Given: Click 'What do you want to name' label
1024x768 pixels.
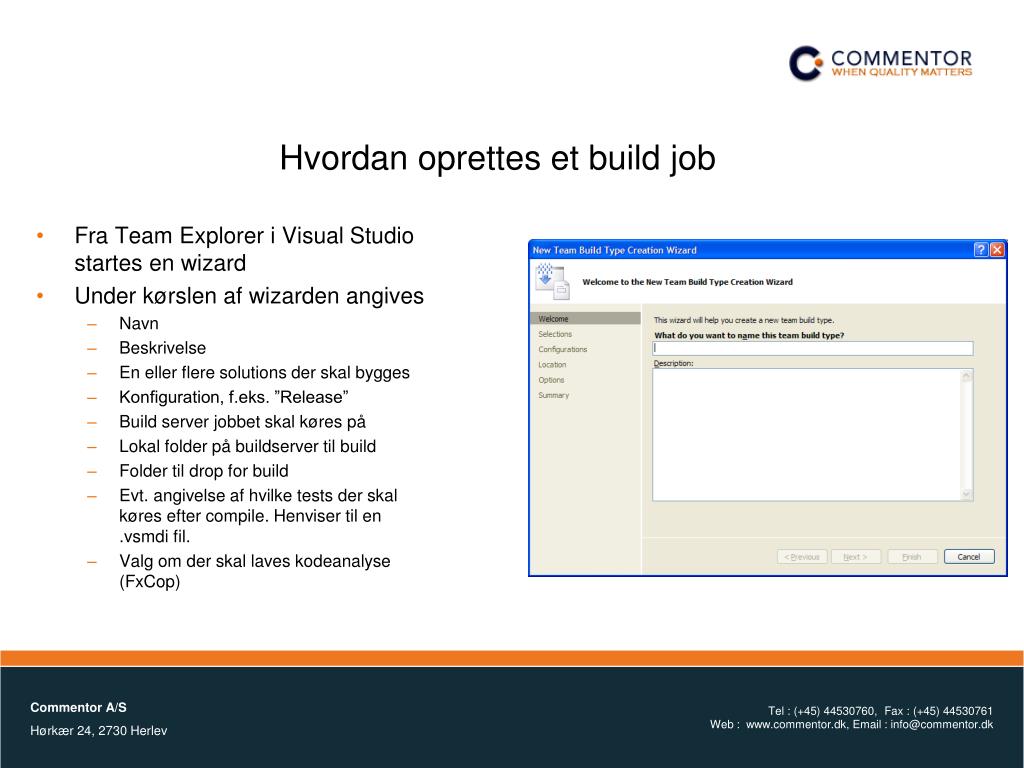Looking at the screenshot, I should [749, 335].
